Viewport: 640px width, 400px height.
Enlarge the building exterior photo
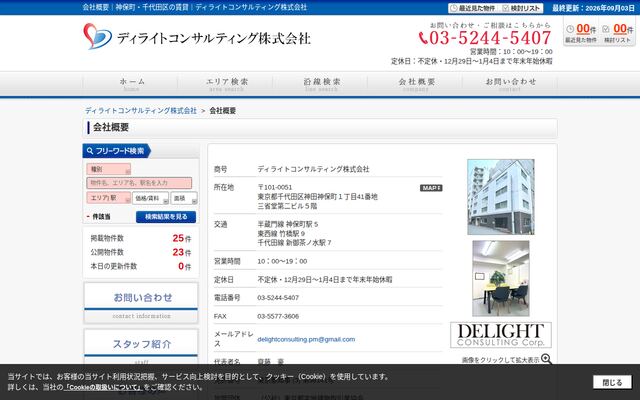(501, 197)
